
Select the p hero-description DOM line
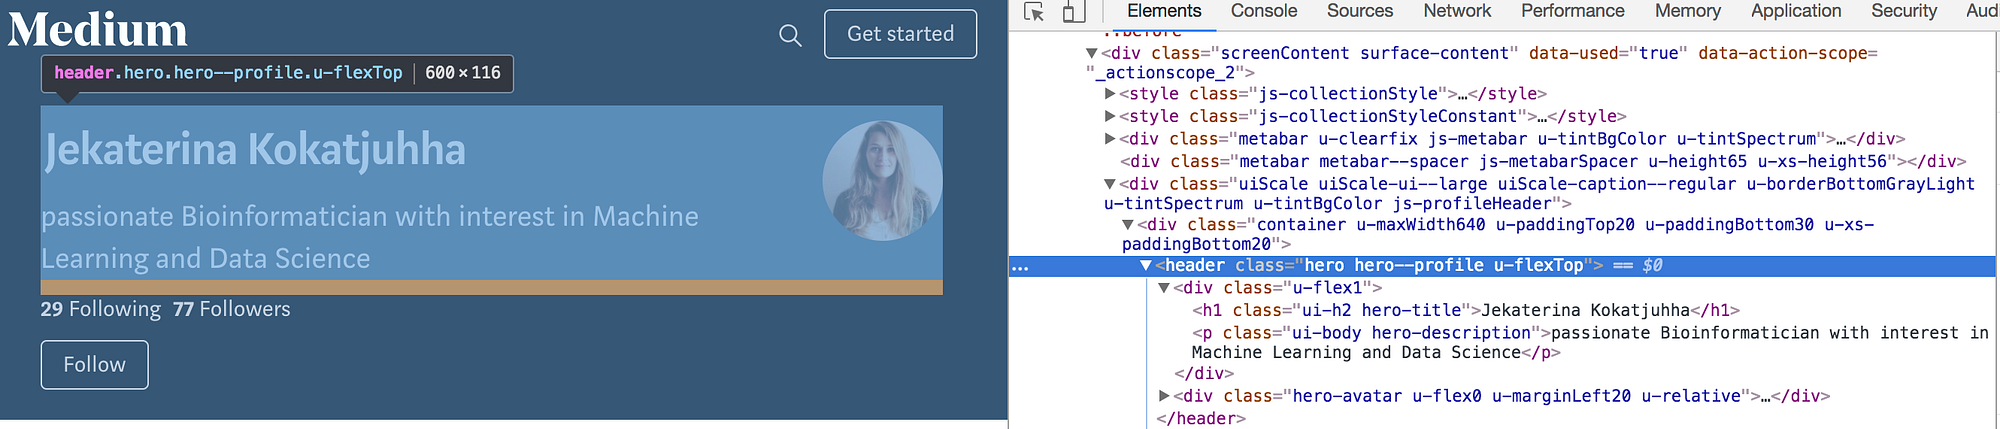coord(1590,343)
